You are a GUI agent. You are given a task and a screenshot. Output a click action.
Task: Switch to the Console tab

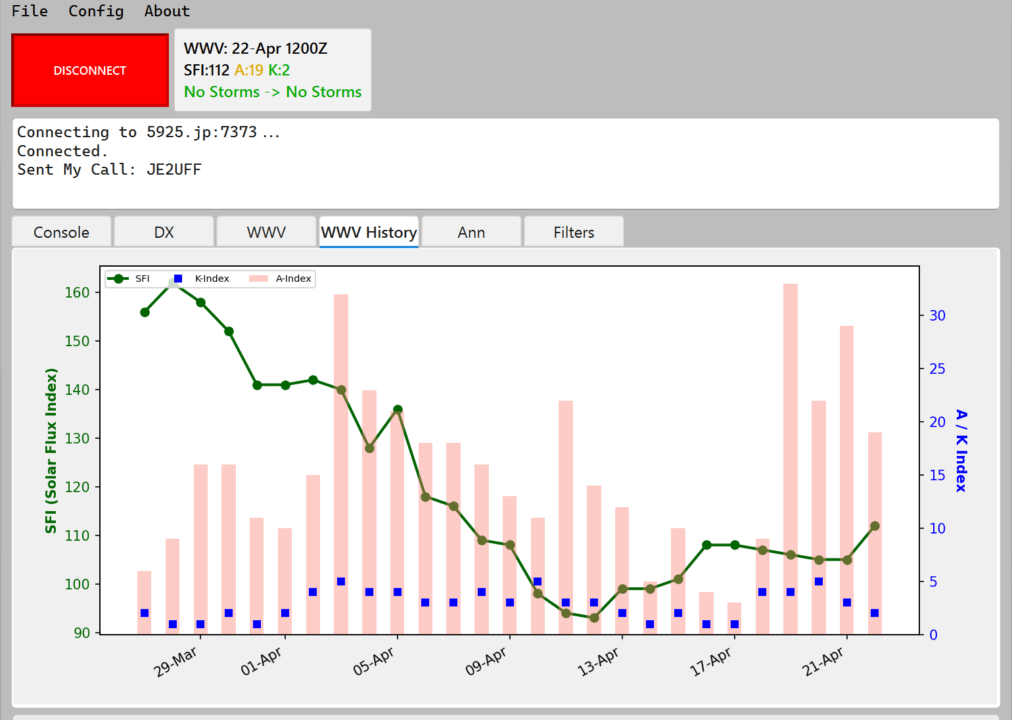(61, 232)
